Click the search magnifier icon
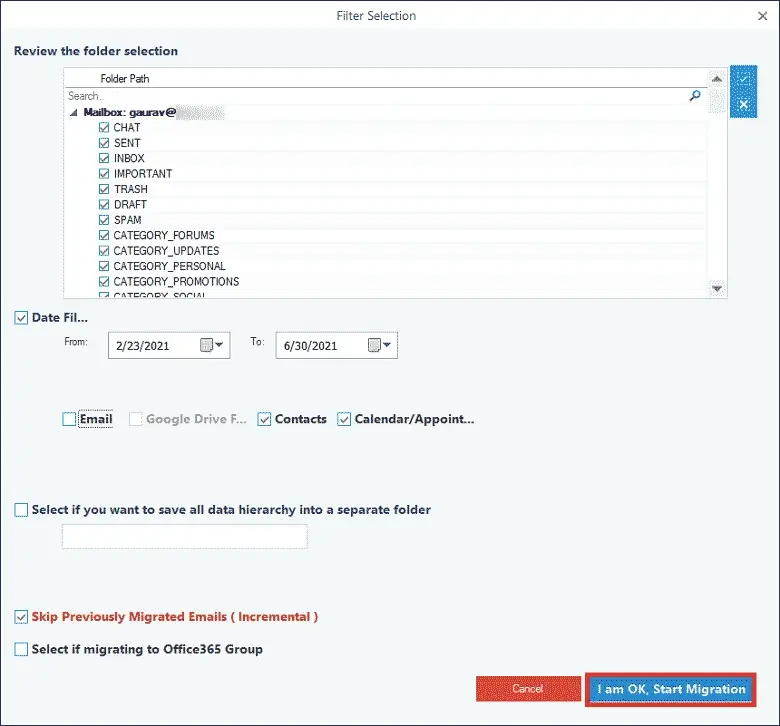The height and width of the screenshot is (726, 780). (695, 96)
